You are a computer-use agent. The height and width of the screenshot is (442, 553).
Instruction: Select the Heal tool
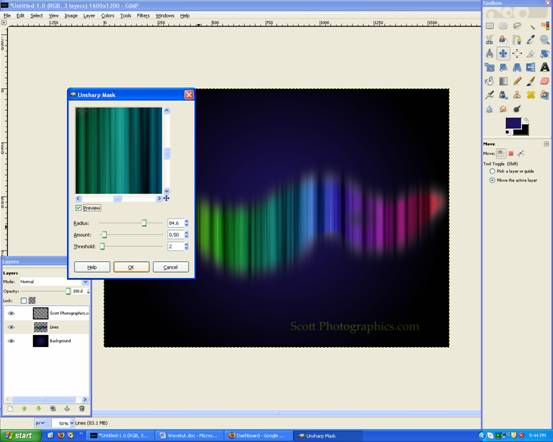(531, 95)
